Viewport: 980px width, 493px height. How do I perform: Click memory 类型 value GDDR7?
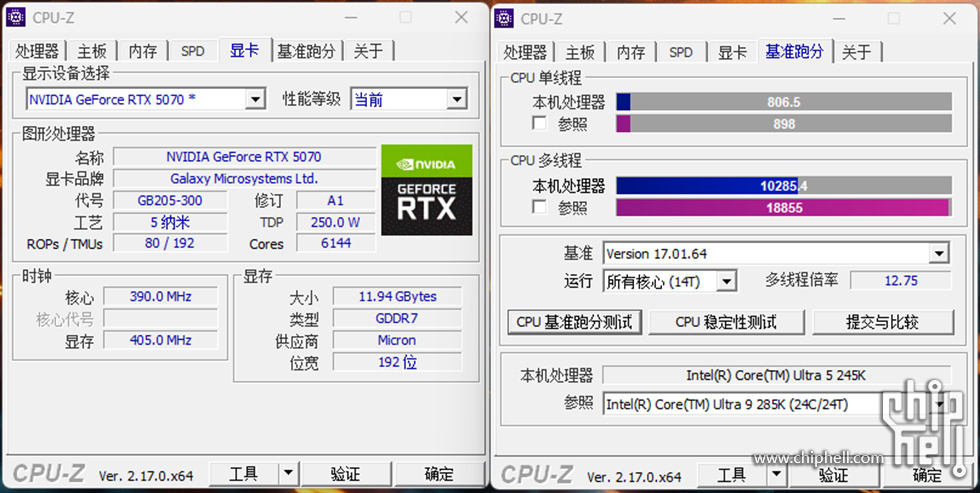(x=398, y=319)
